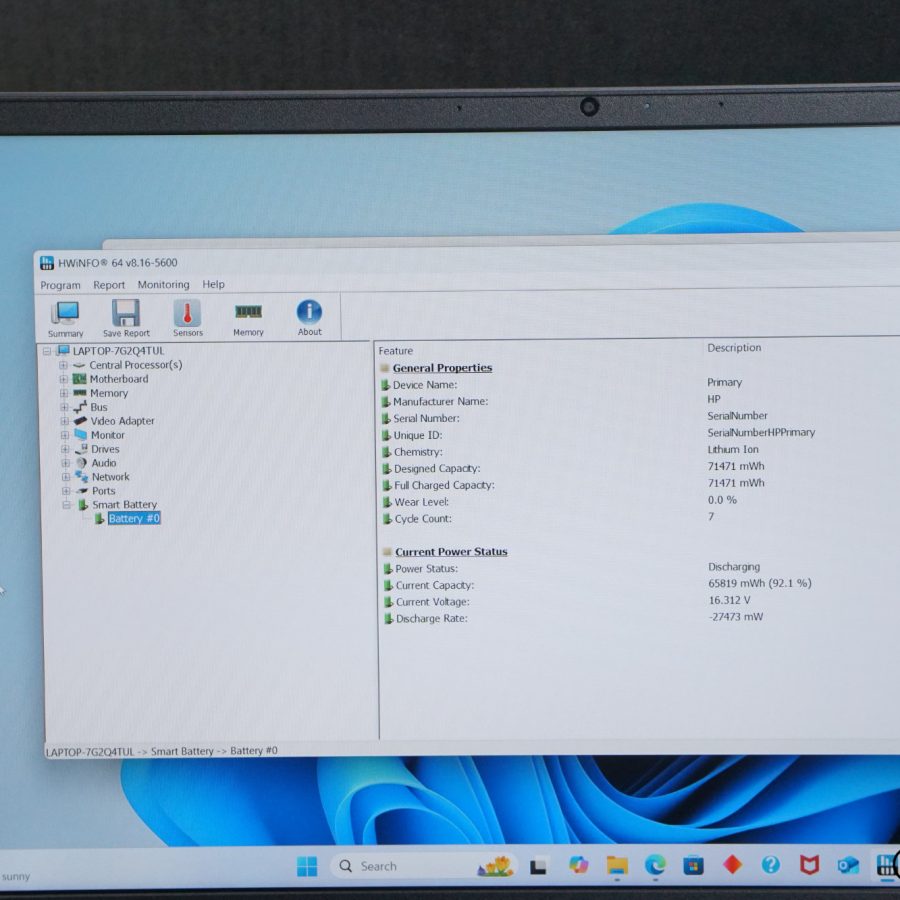Select Smart Battery in the tree

click(125, 505)
